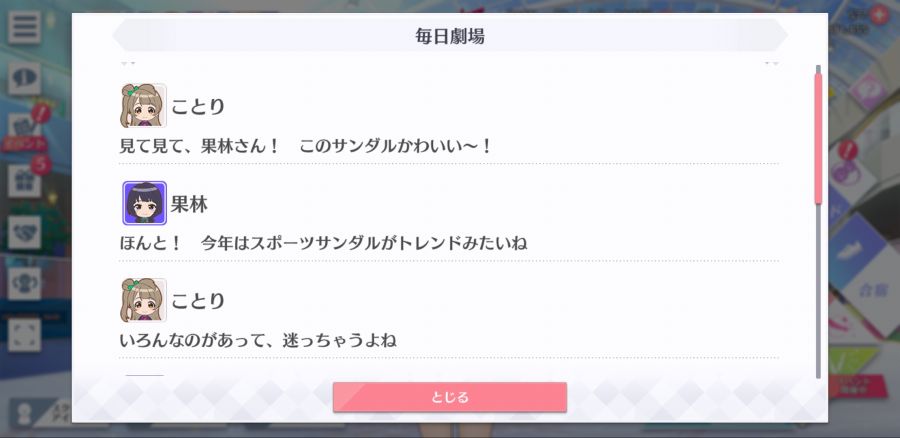
Task: Click the とじる close button
Action: [449, 397]
